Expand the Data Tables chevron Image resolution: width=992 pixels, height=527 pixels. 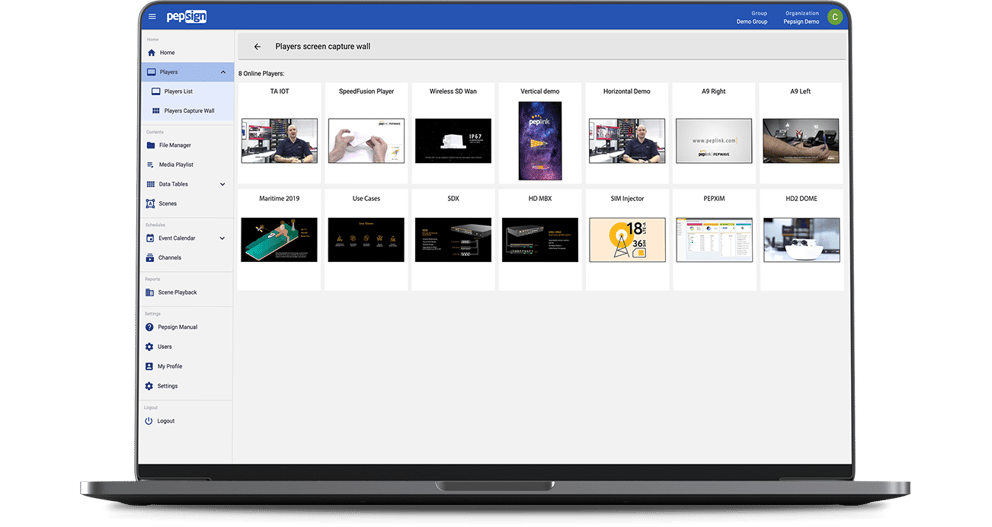click(222, 184)
